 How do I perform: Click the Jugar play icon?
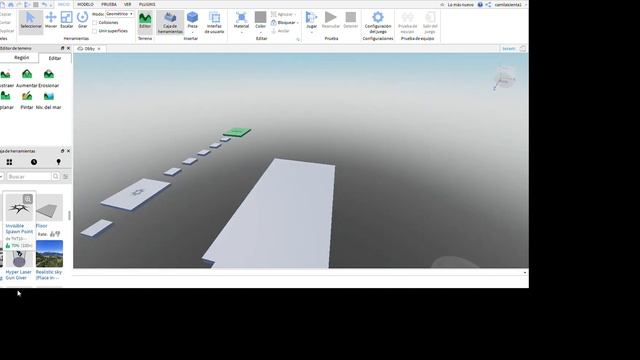[x=311, y=17]
